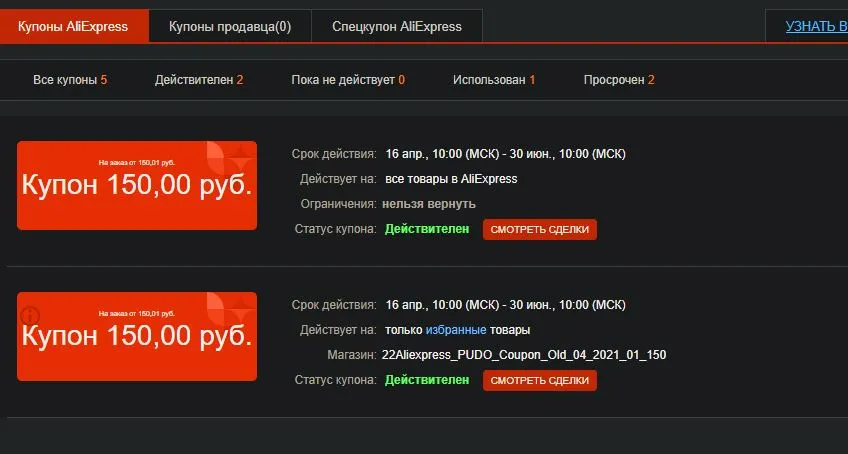Click the 'Магазин:' label
848x454 pixels.
click(x=352, y=355)
